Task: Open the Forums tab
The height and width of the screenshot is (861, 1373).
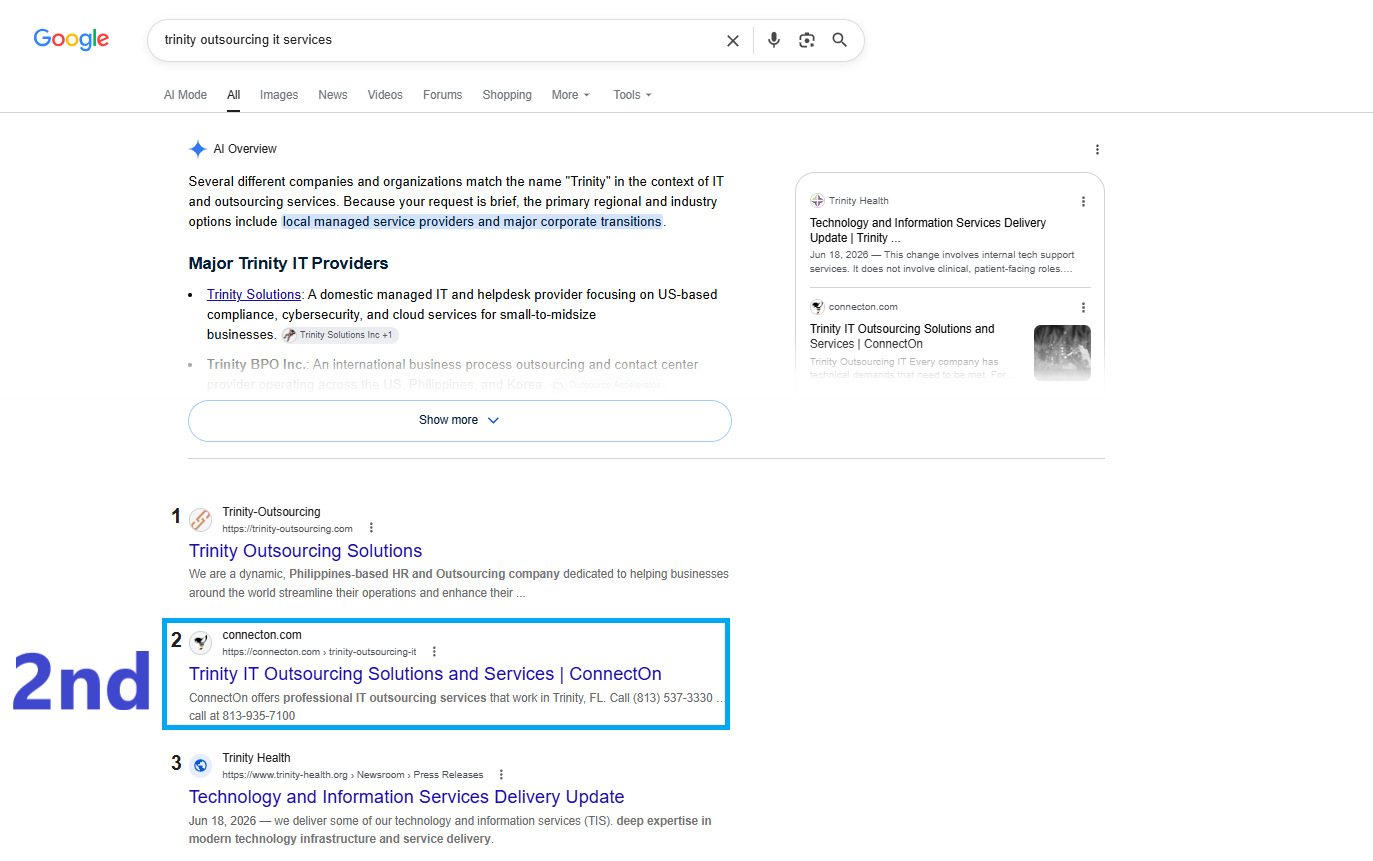Action: click(442, 95)
